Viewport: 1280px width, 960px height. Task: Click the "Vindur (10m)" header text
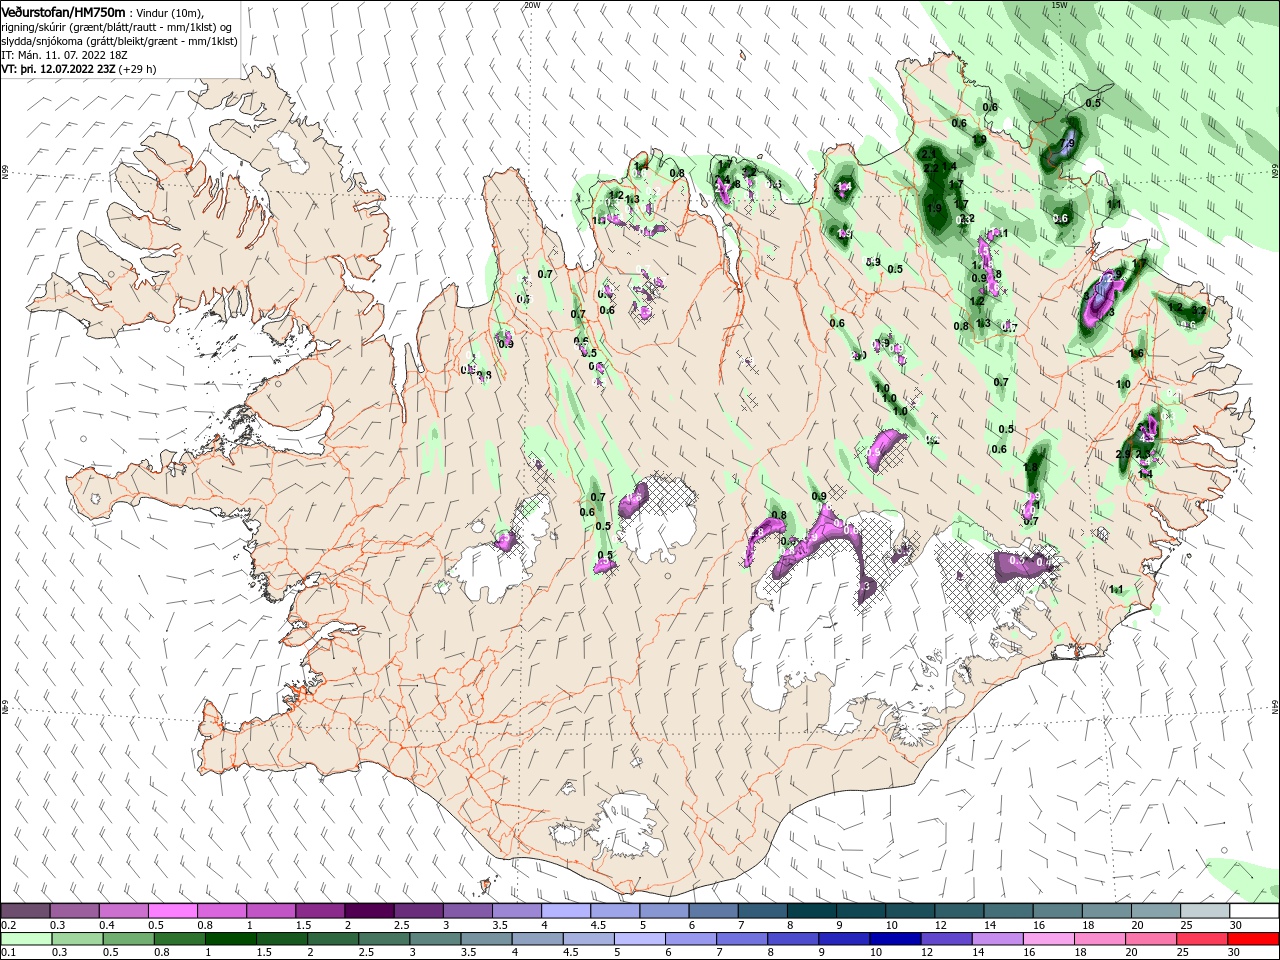pos(170,12)
